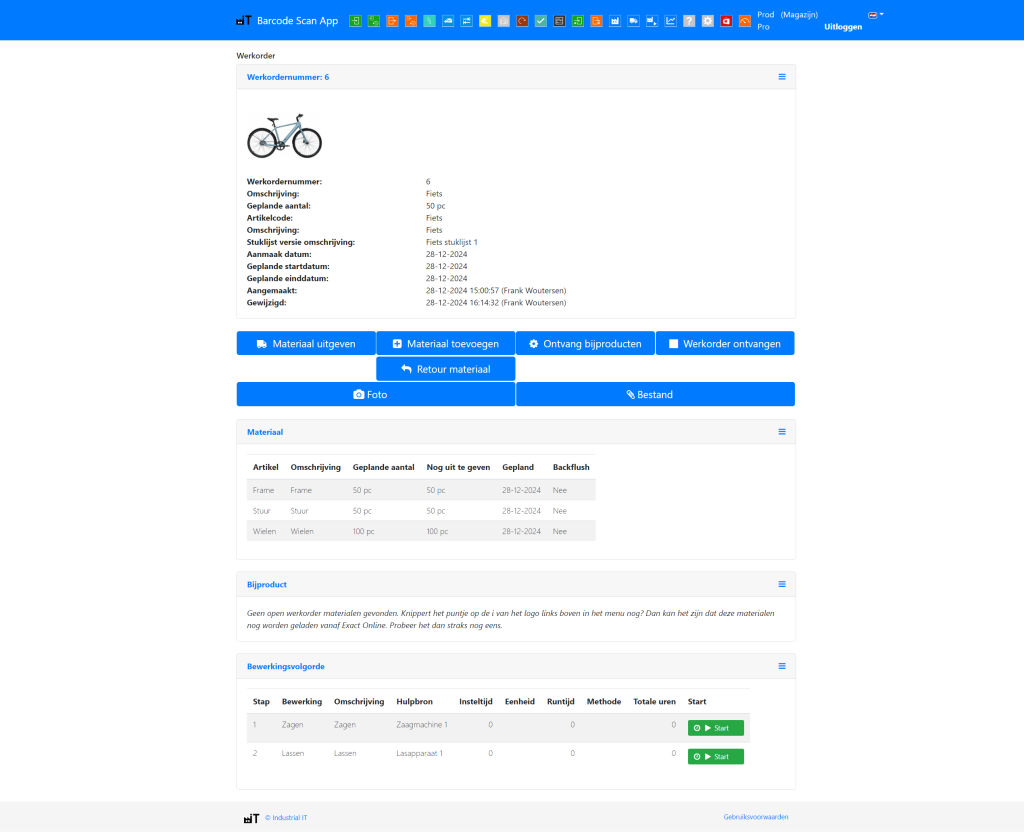Image resolution: width=1024 pixels, height=833 pixels.
Task: Click the Materiaal uitgeven button
Action: [306, 342]
